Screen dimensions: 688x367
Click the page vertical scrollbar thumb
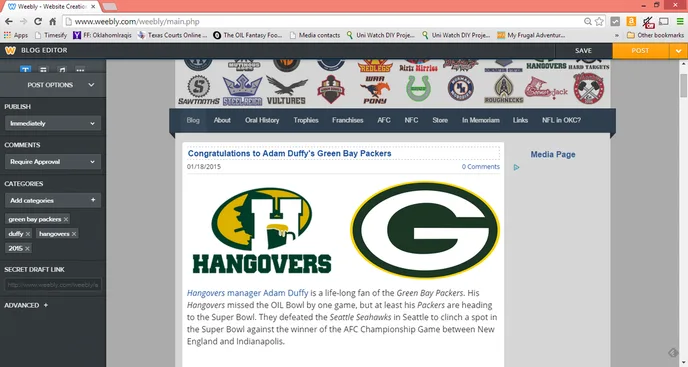click(684, 86)
